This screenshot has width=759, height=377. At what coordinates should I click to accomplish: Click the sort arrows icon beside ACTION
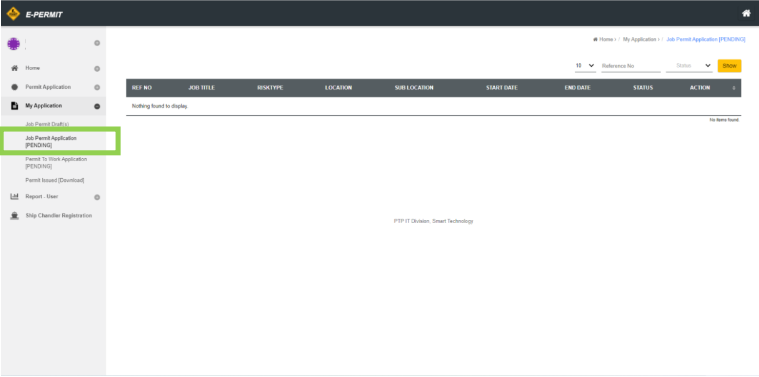[x=734, y=88]
